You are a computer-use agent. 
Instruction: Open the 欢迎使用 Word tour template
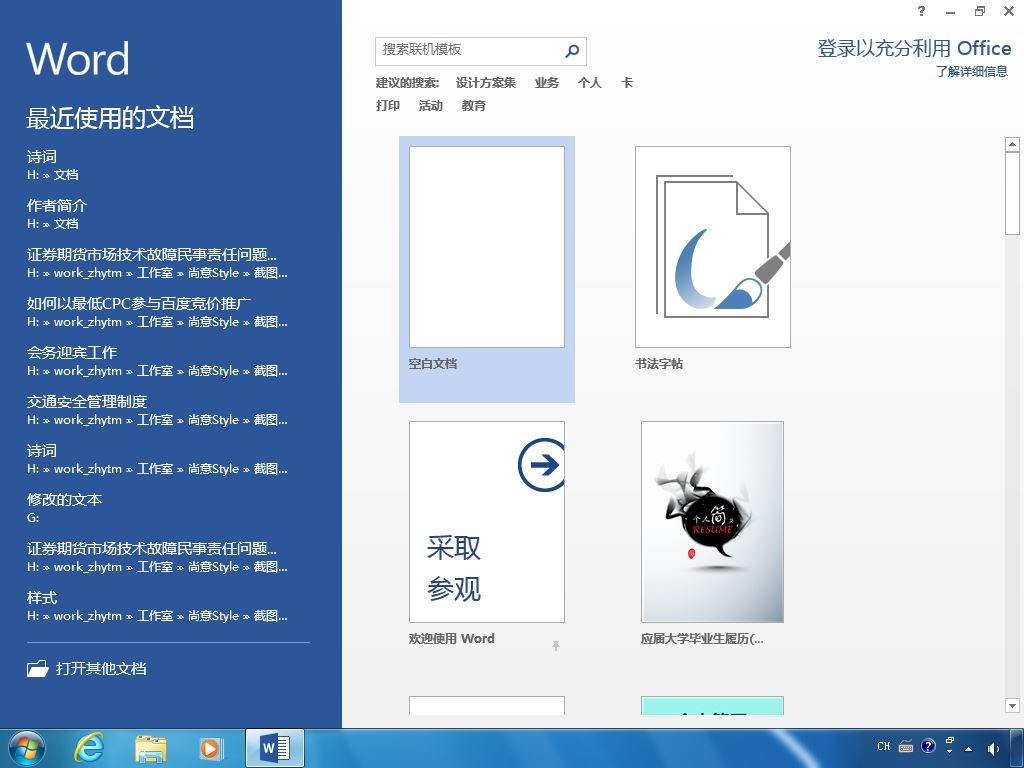coord(487,535)
